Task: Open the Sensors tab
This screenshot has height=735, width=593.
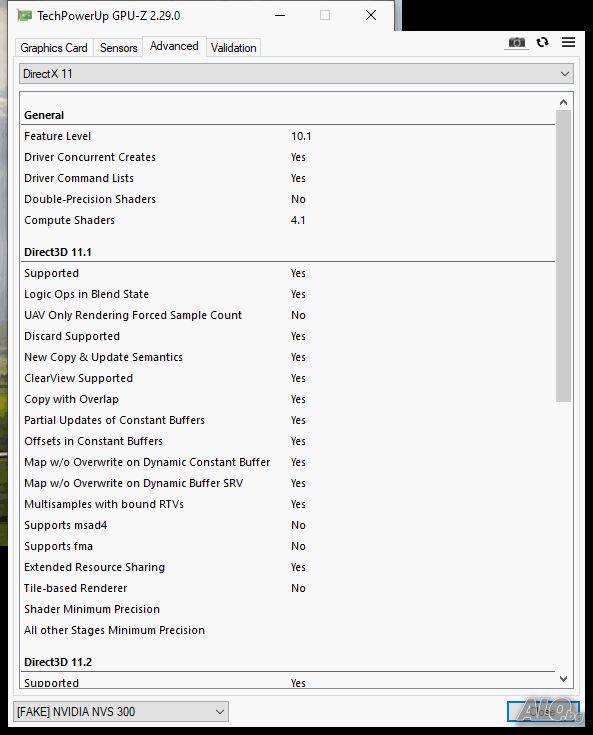Action: 118,48
